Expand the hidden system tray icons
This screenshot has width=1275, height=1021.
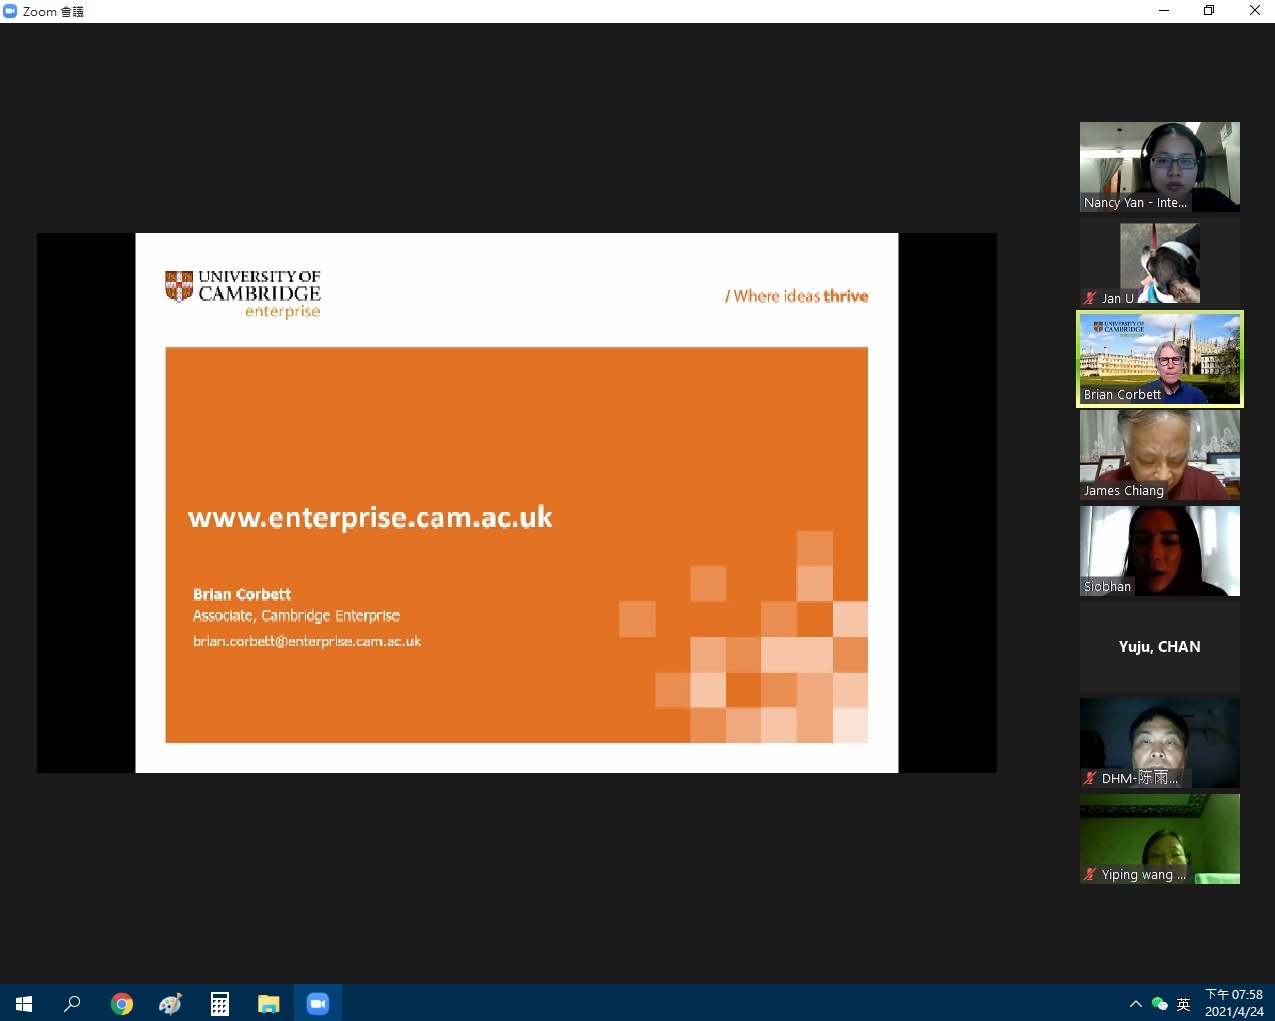[1135, 1004]
